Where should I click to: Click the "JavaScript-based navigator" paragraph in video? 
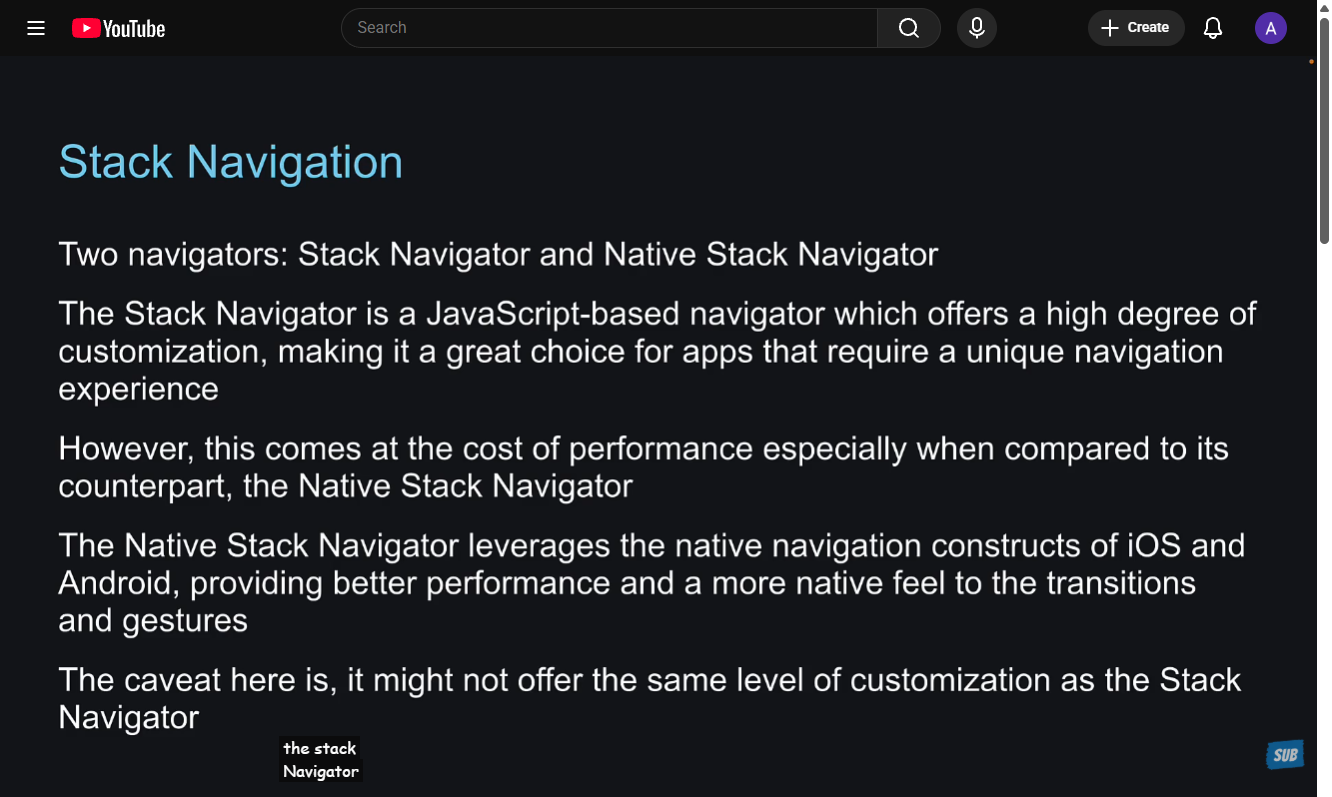pyautogui.click(x=657, y=351)
